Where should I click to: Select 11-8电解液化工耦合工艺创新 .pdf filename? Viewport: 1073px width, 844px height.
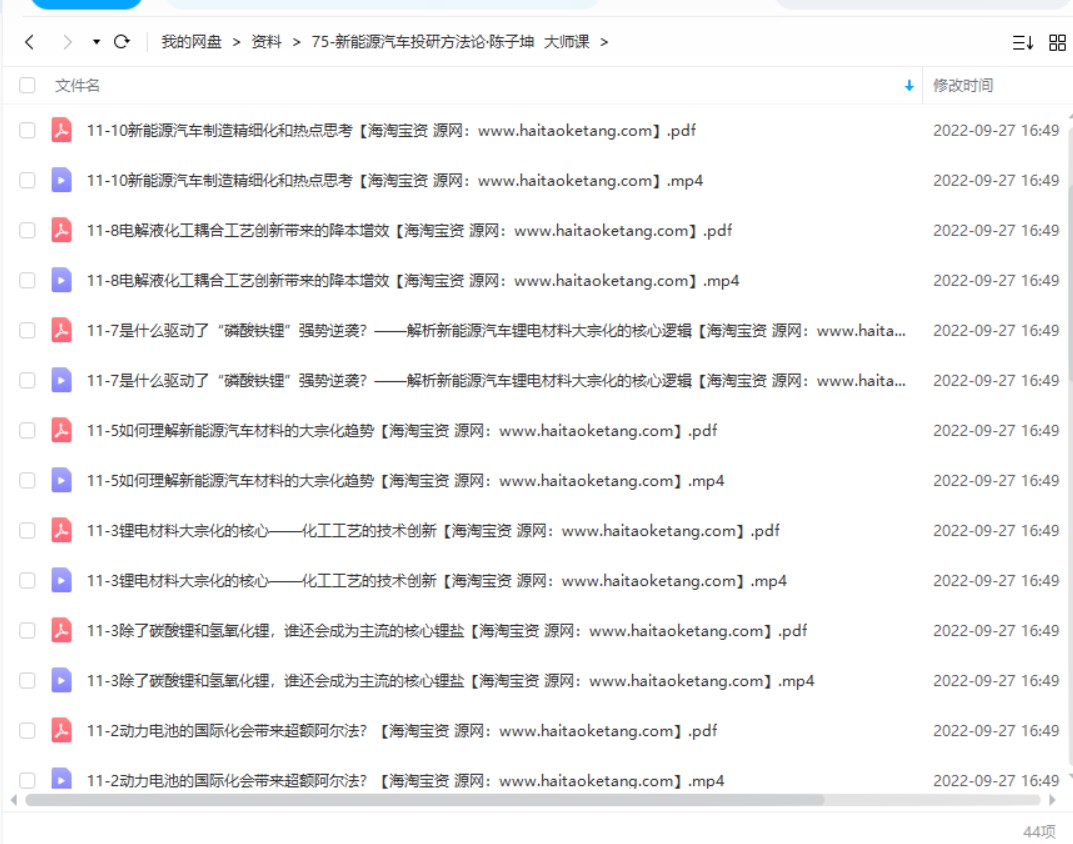coord(409,230)
